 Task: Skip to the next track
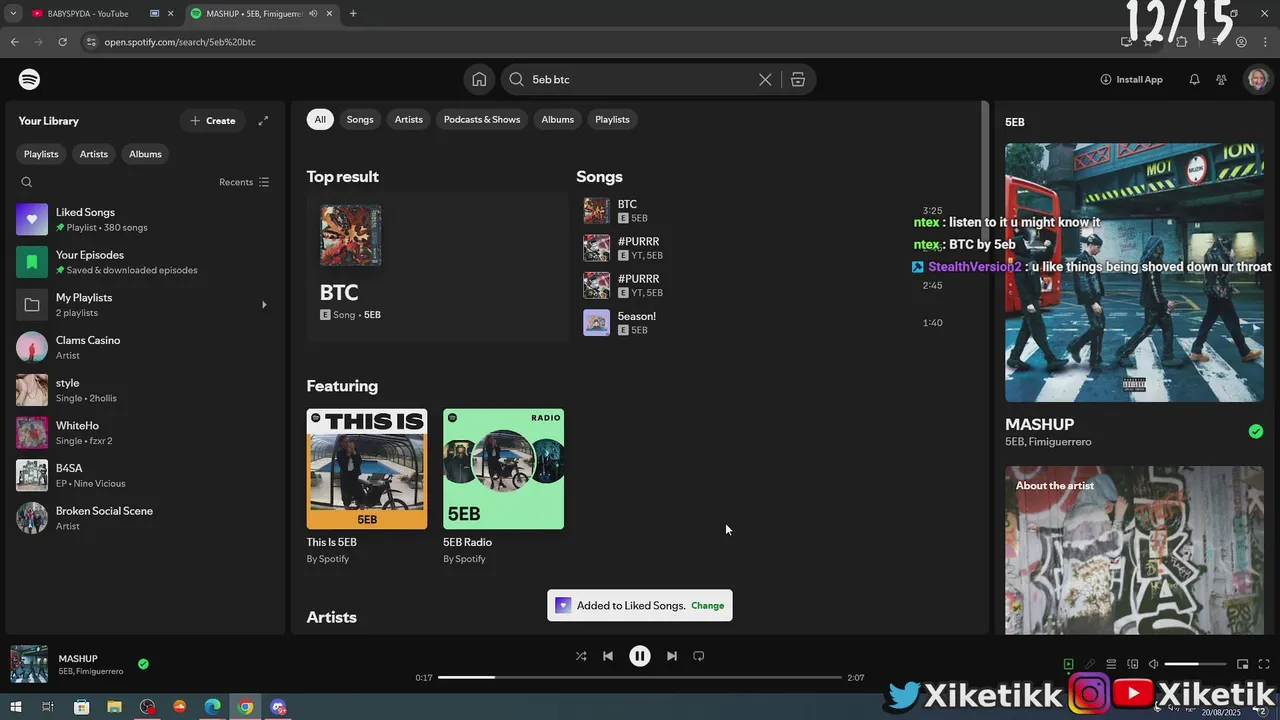[x=672, y=656]
